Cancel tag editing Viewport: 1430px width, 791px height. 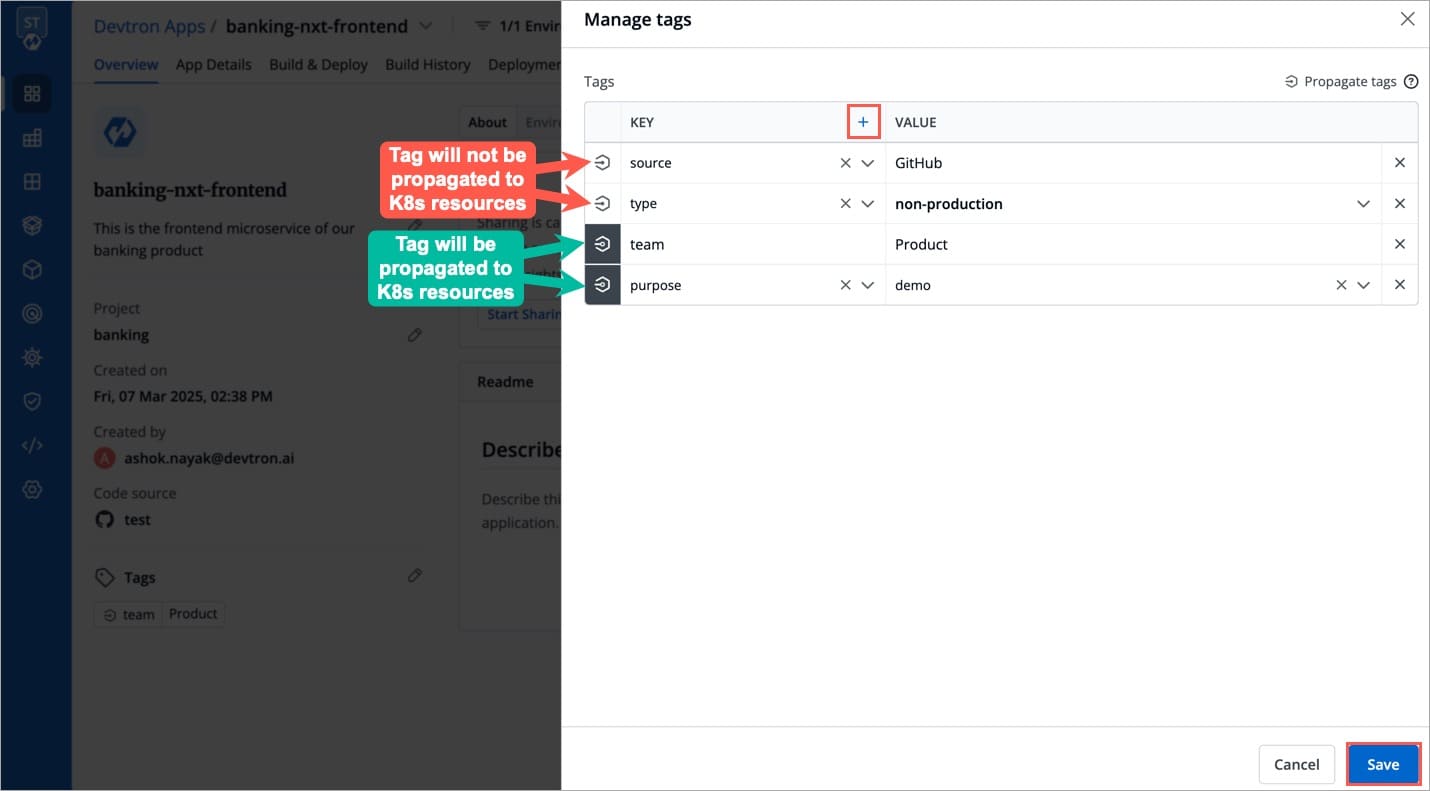1296,764
